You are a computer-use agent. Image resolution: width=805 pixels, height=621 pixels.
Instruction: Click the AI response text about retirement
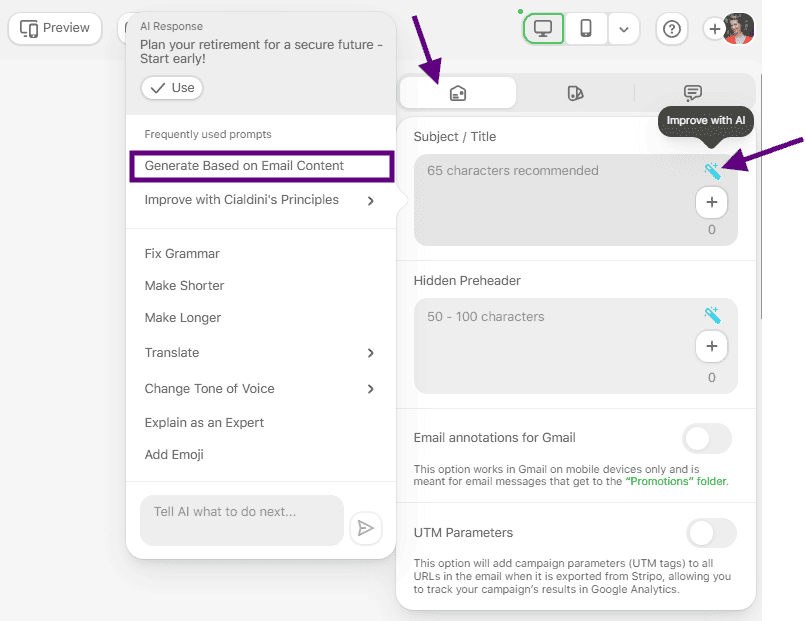pos(261,51)
